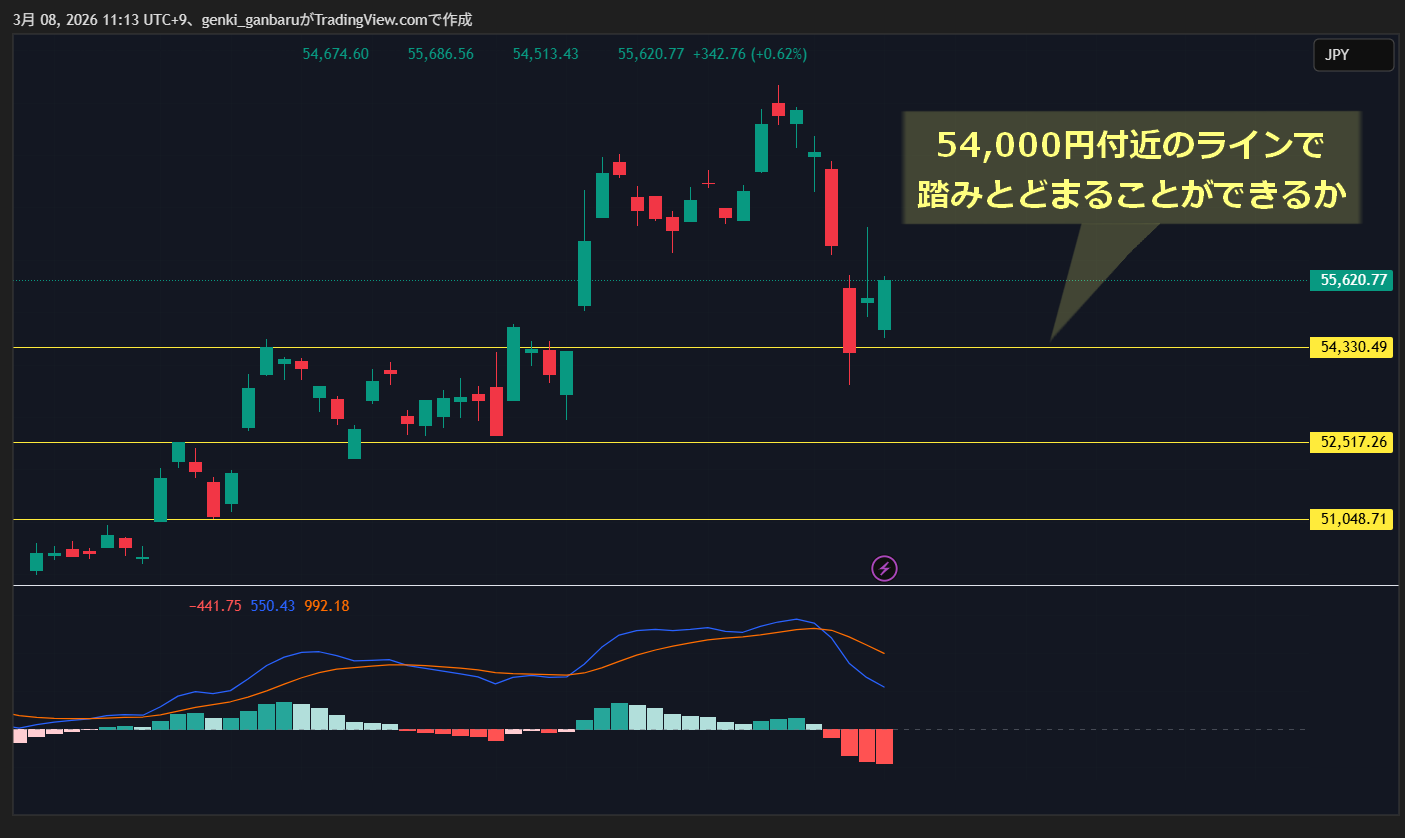Screen dimensions: 1405x838
Task: Click the orange signal value 992.18
Action: click(327, 606)
